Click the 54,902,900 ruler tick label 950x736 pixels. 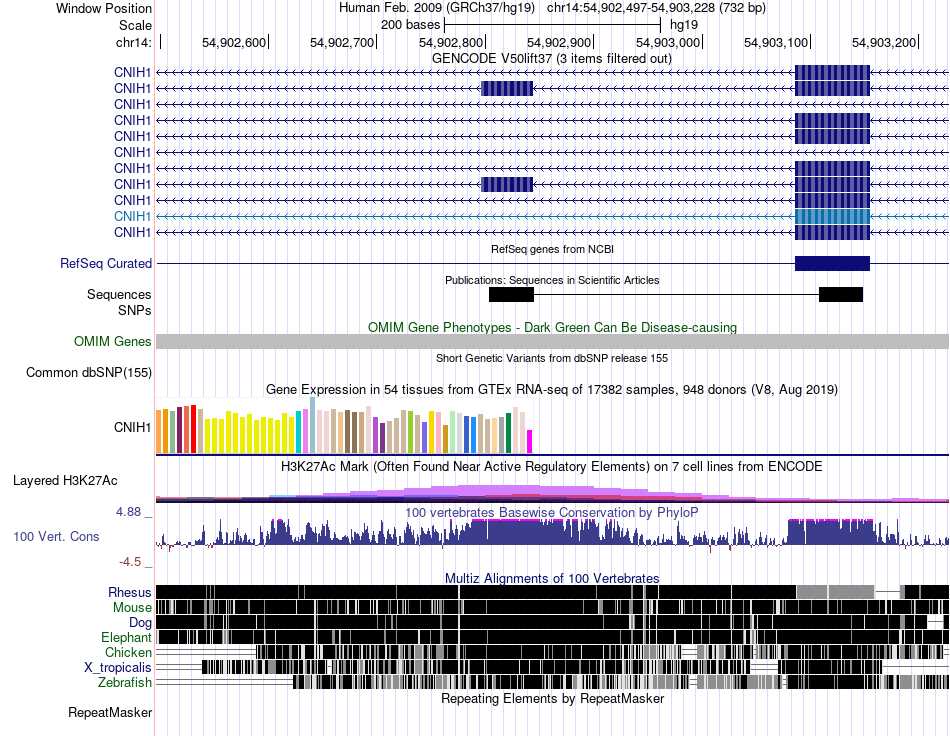tap(559, 42)
